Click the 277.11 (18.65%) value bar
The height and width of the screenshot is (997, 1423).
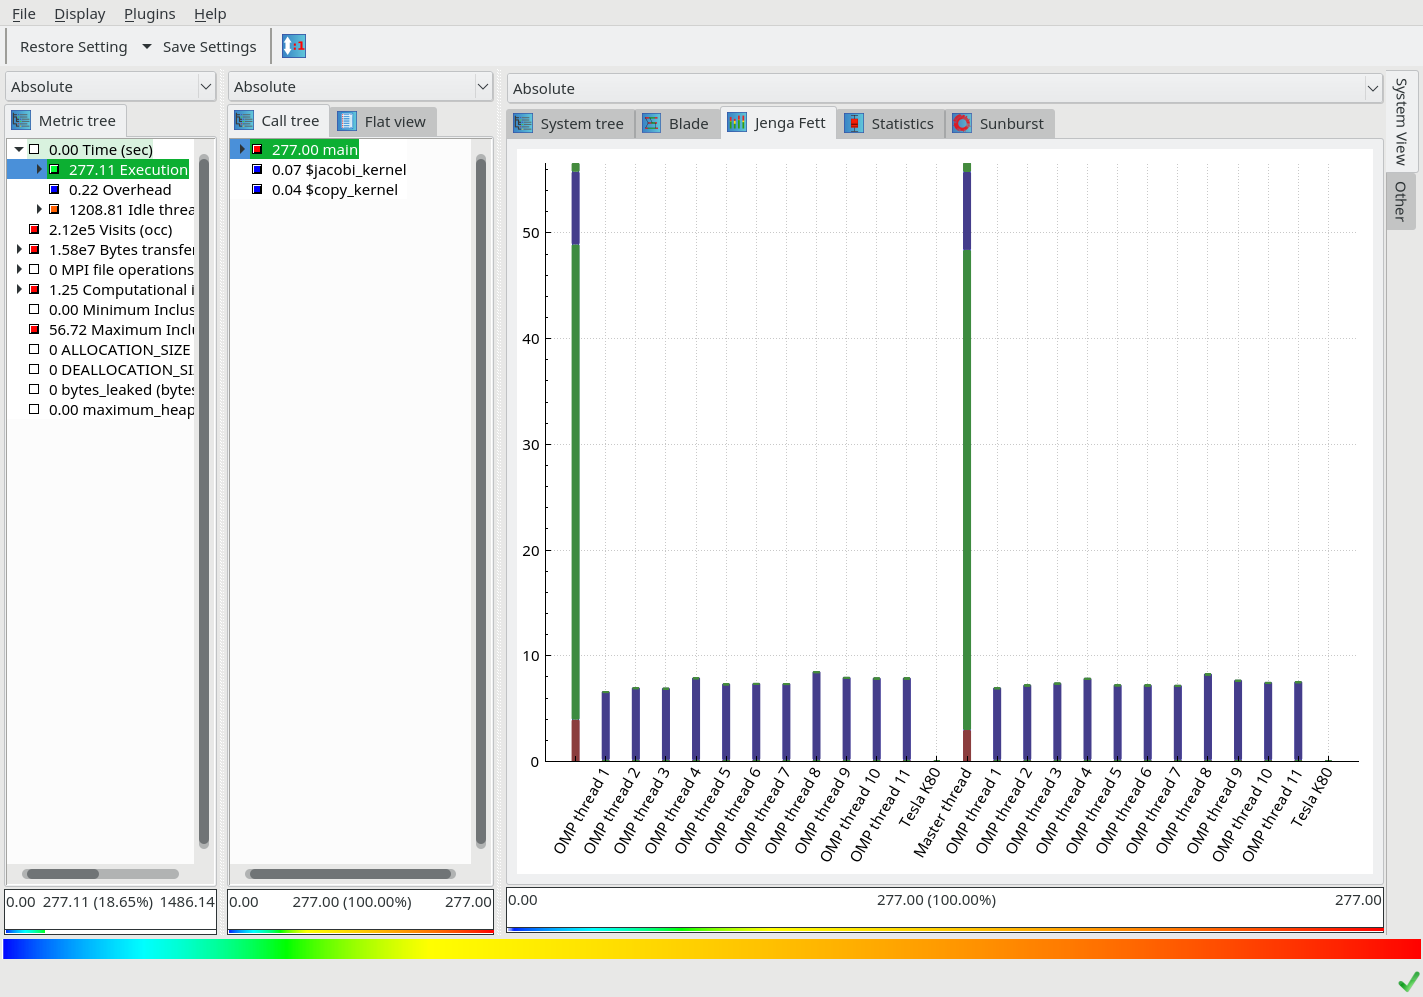tap(110, 910)
